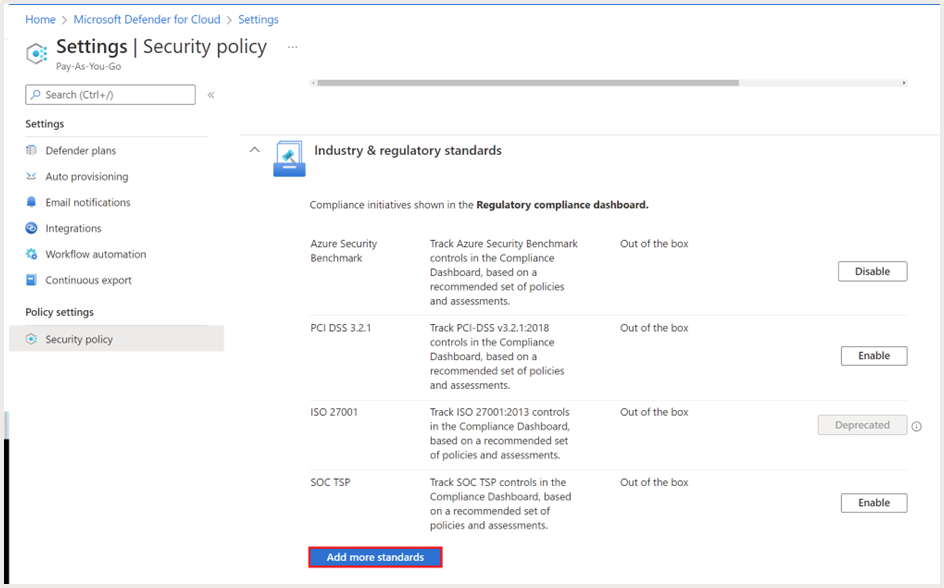Click the Workflow automation icon
The width and height of the screenshot is (944, 588).
[x=32, y=254]
